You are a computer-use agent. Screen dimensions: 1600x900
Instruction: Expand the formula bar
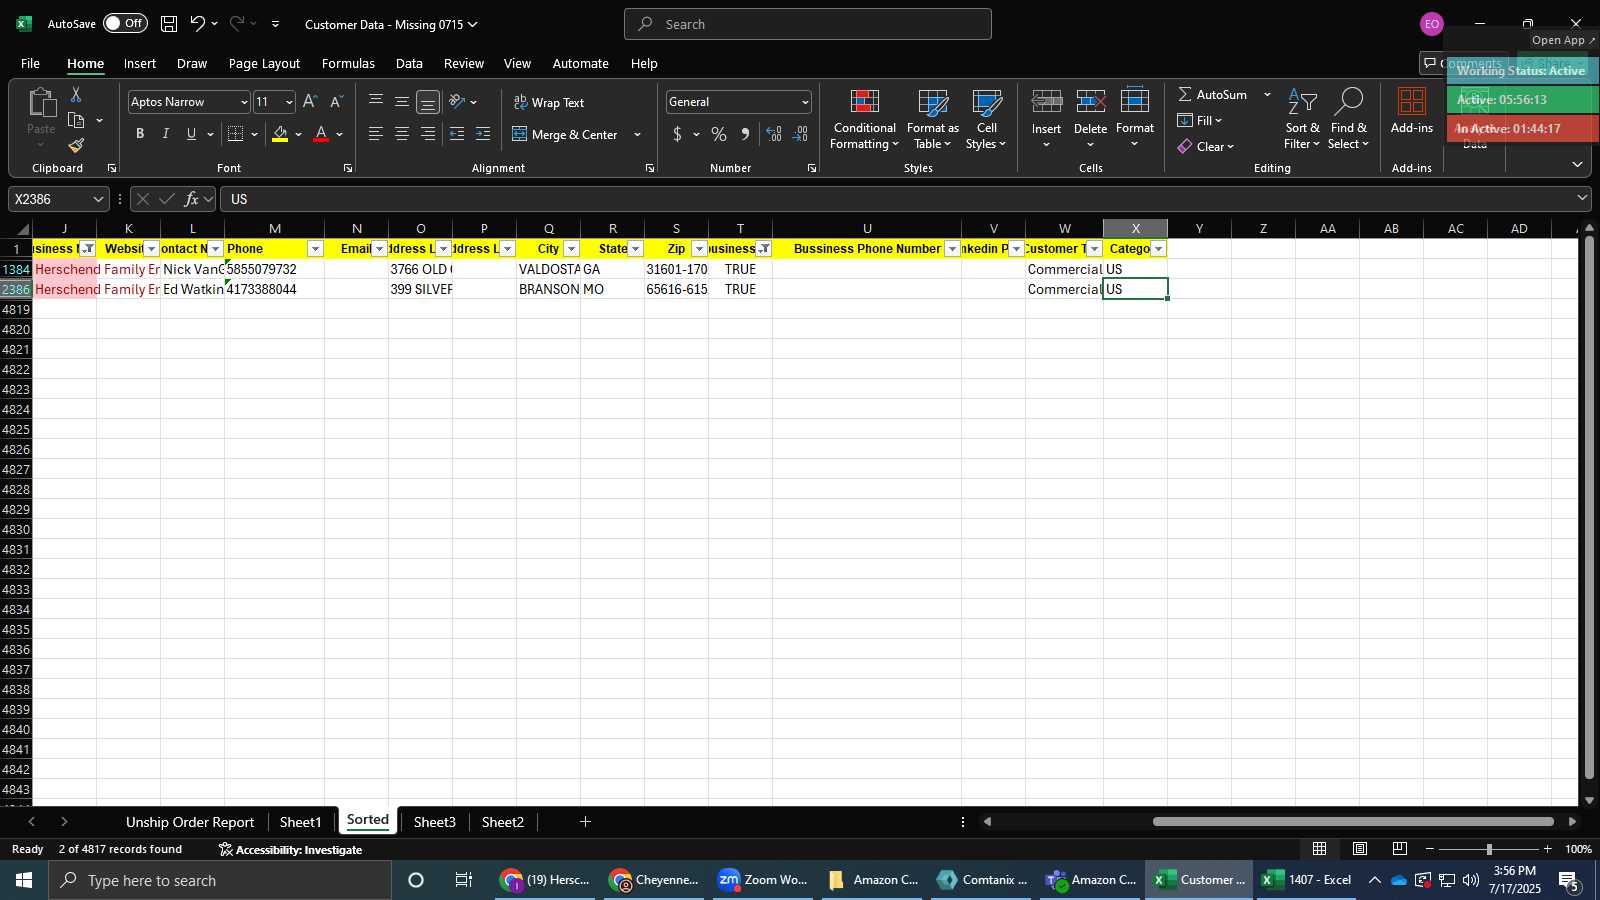point(1582,198)
